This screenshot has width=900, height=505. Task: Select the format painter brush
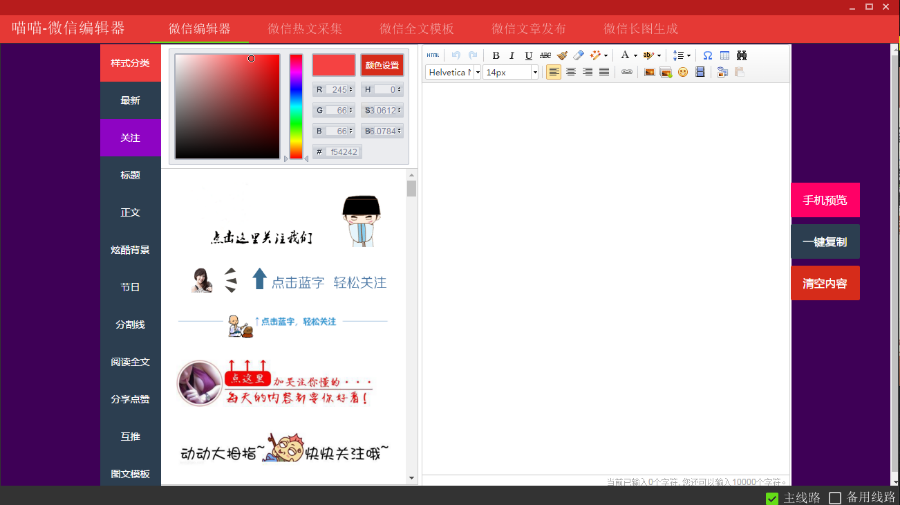[562, 56]
